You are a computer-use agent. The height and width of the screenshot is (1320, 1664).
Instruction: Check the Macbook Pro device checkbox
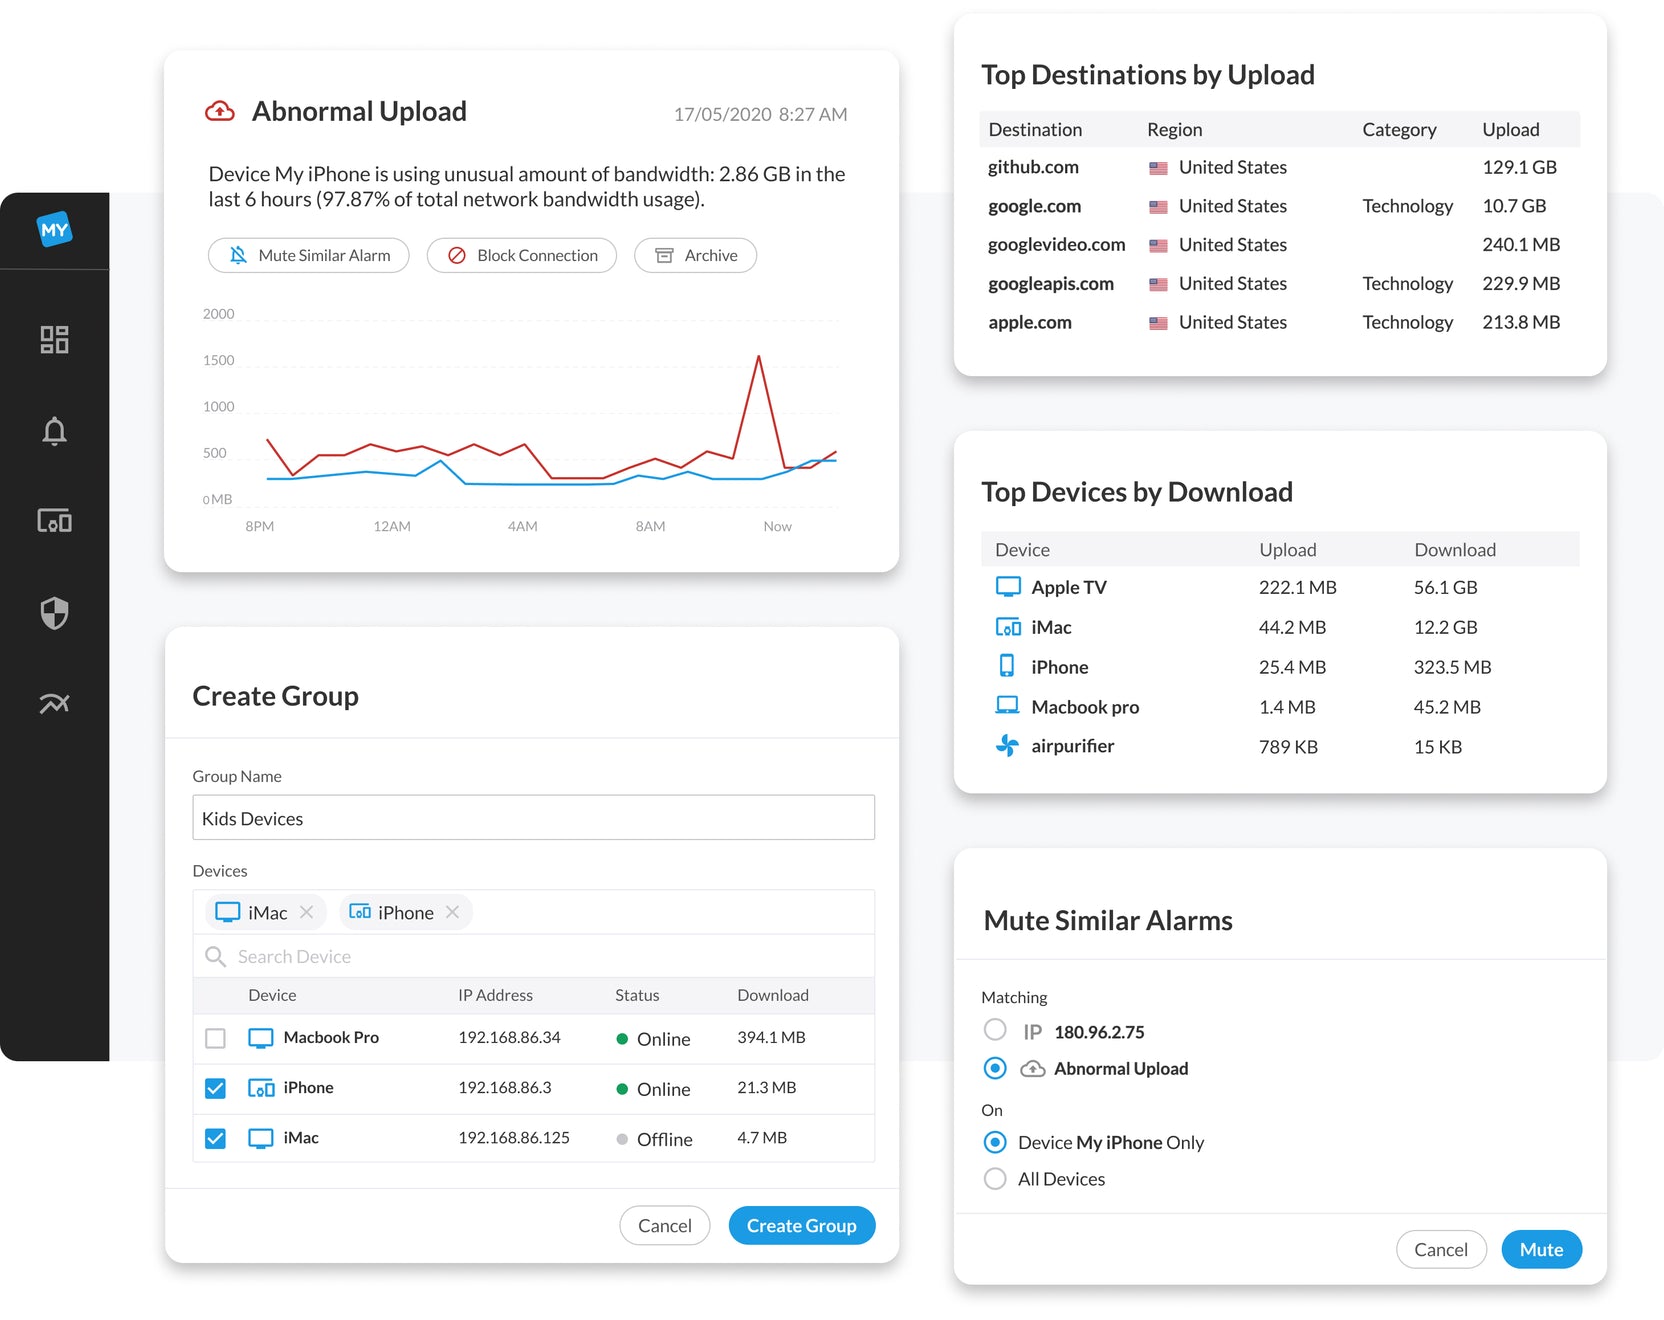(x=215, y=1038)
